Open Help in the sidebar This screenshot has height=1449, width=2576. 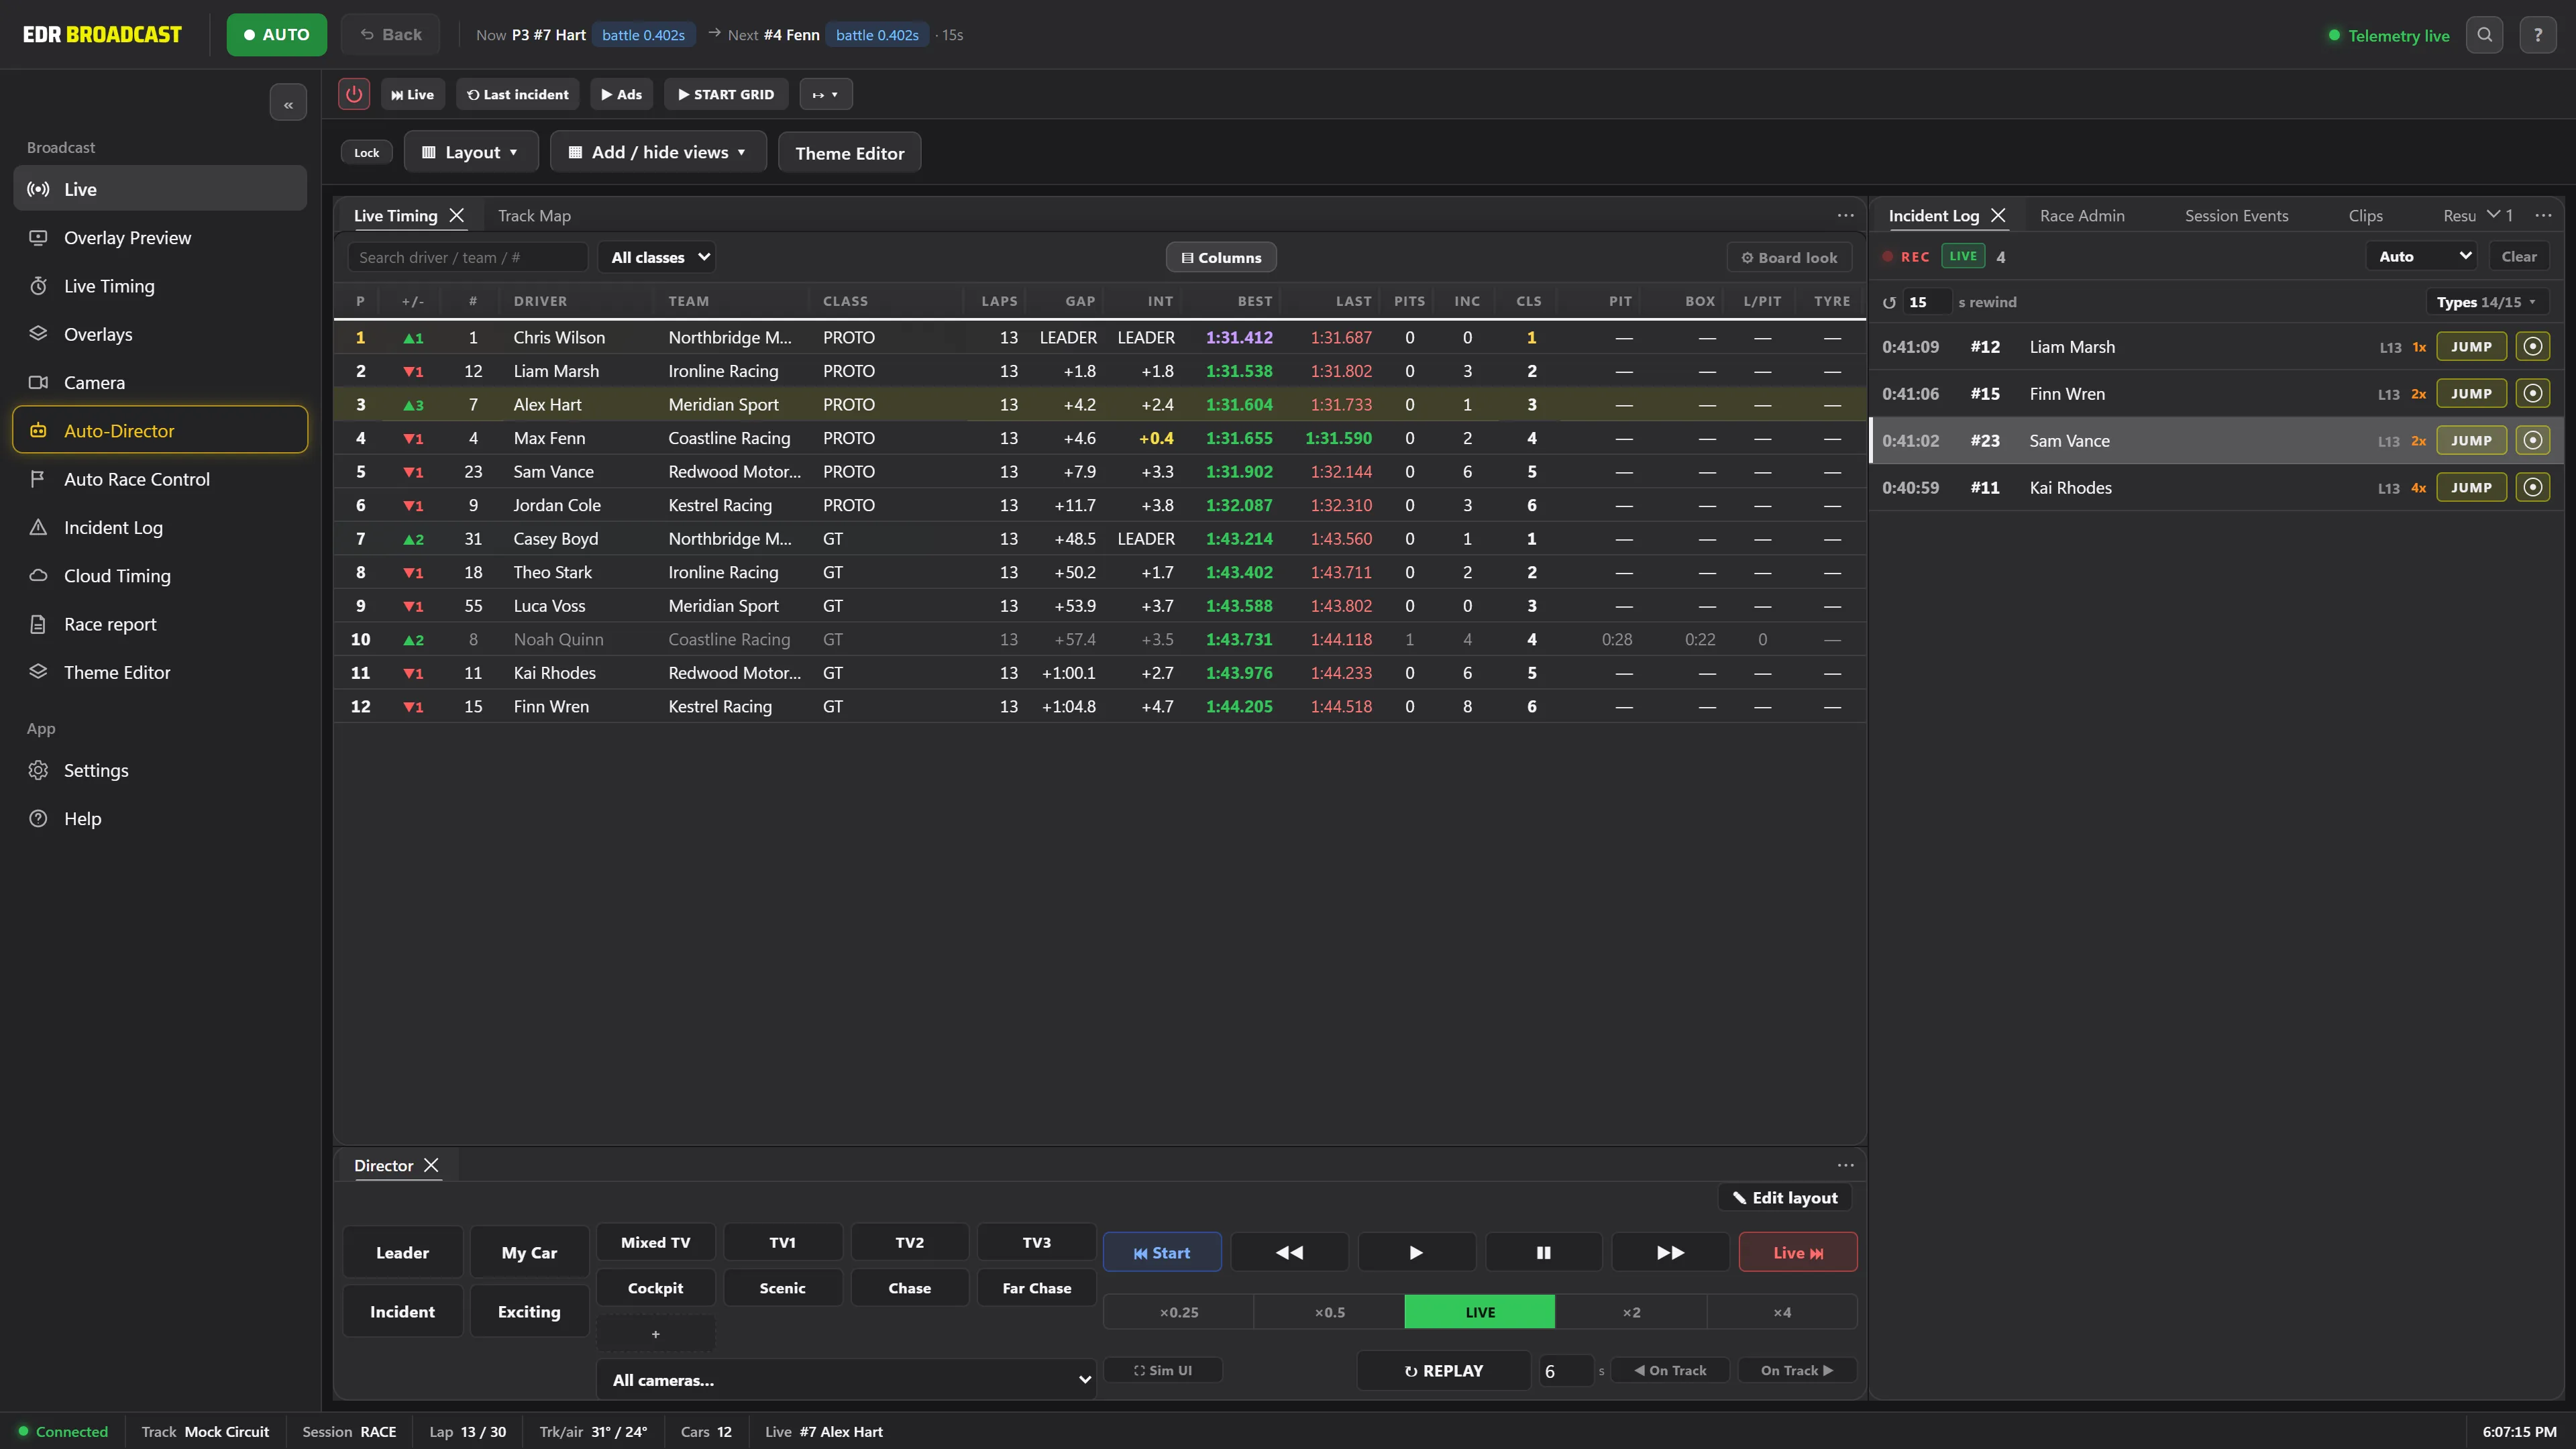160,819
